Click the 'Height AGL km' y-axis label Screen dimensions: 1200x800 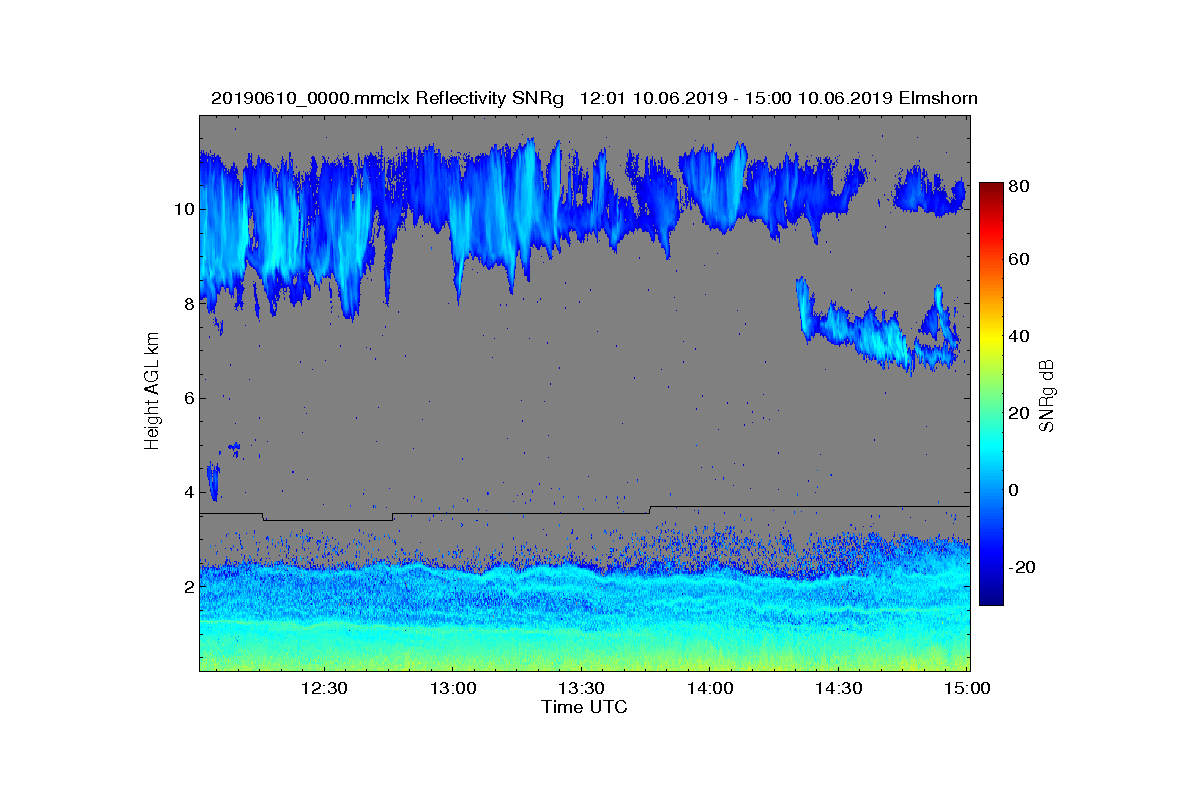[152, 390]
